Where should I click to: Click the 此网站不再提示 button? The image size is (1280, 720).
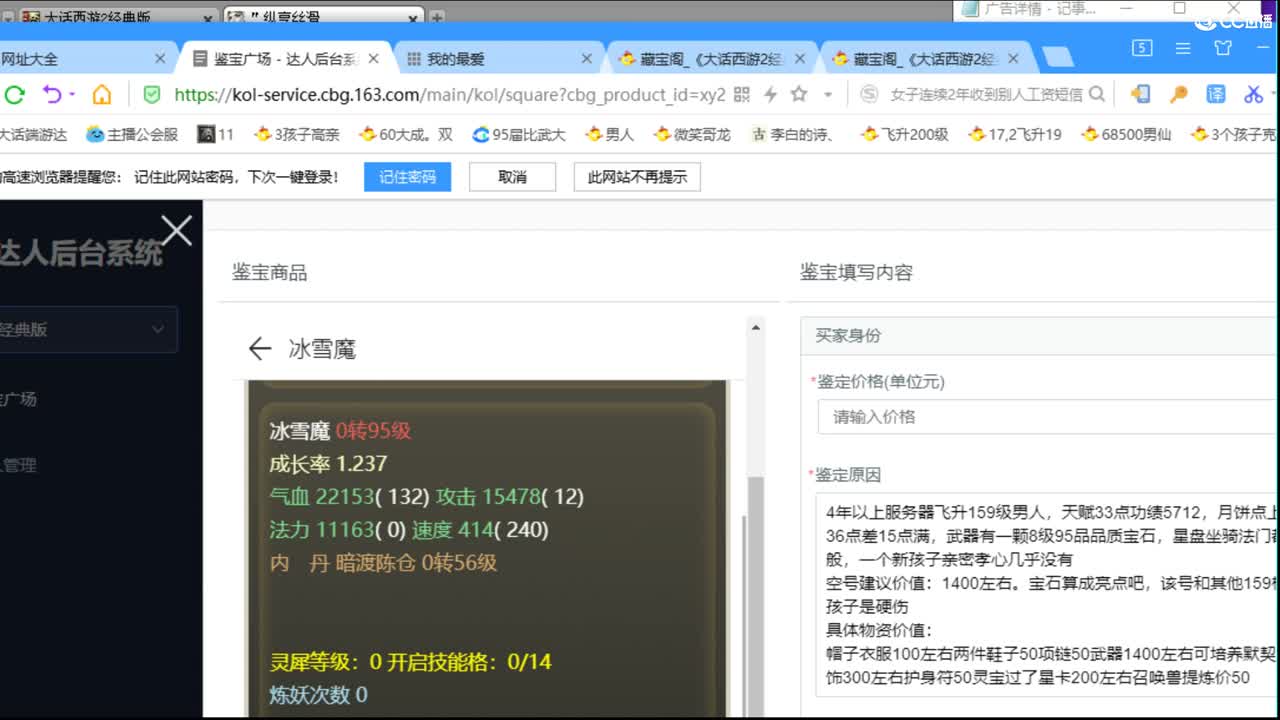click(x=637, y=177)
